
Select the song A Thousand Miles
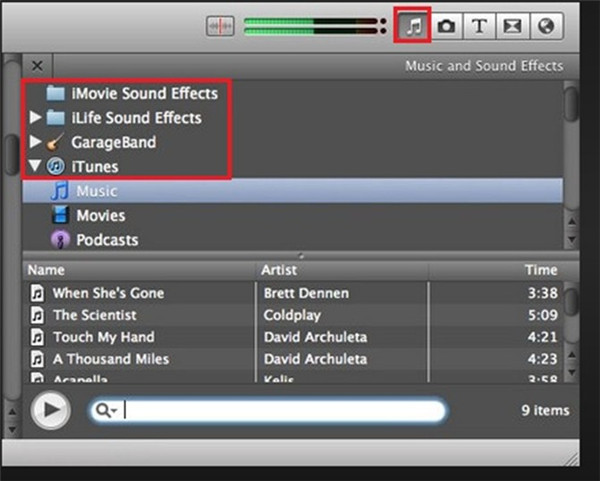tap(111, 359)
